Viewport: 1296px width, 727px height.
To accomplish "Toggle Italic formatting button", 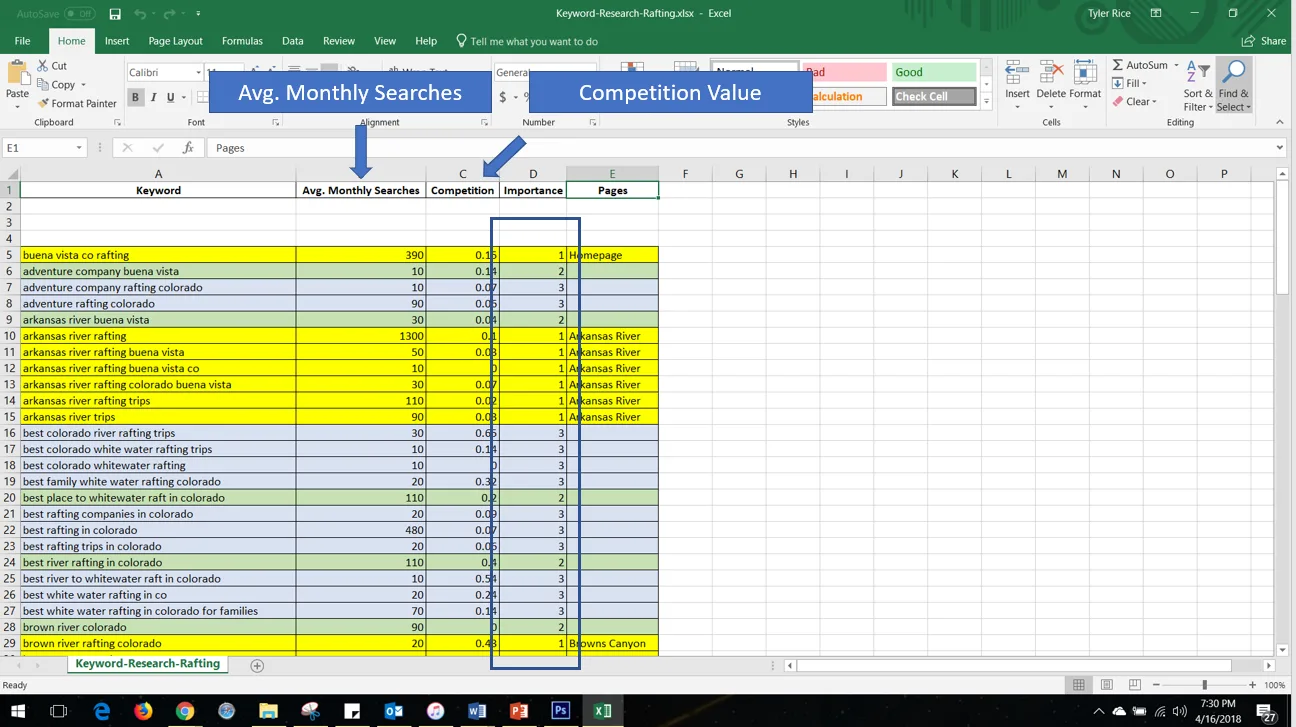I will pos(153,97).
